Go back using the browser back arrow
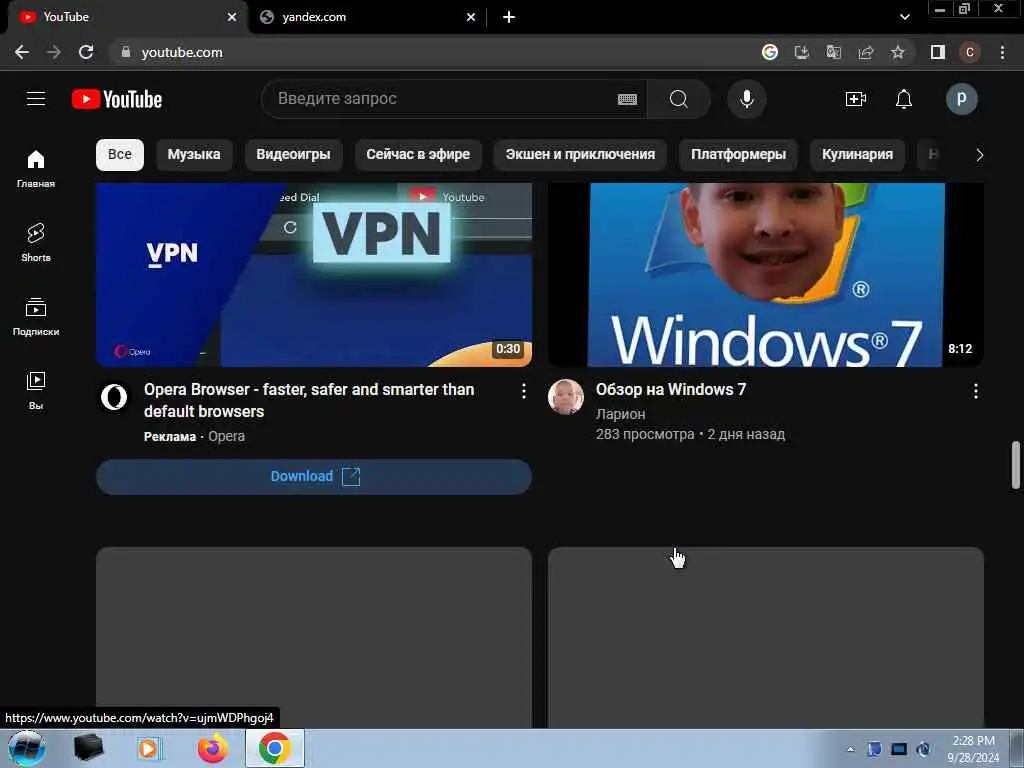 point(22,52)
